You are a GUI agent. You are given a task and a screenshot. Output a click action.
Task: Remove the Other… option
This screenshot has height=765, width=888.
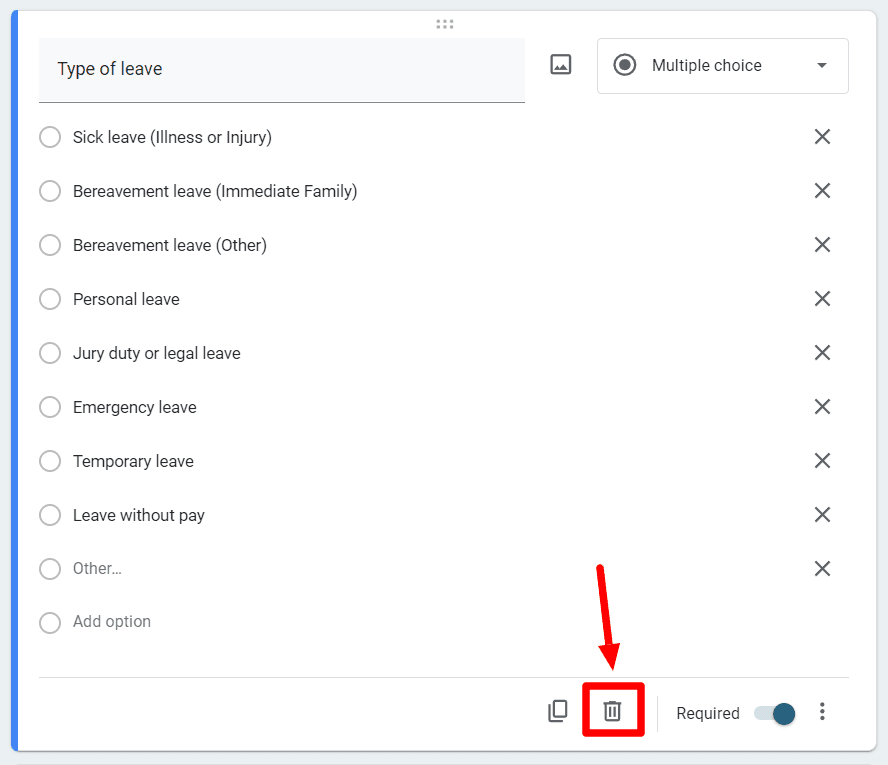point(822,569)
